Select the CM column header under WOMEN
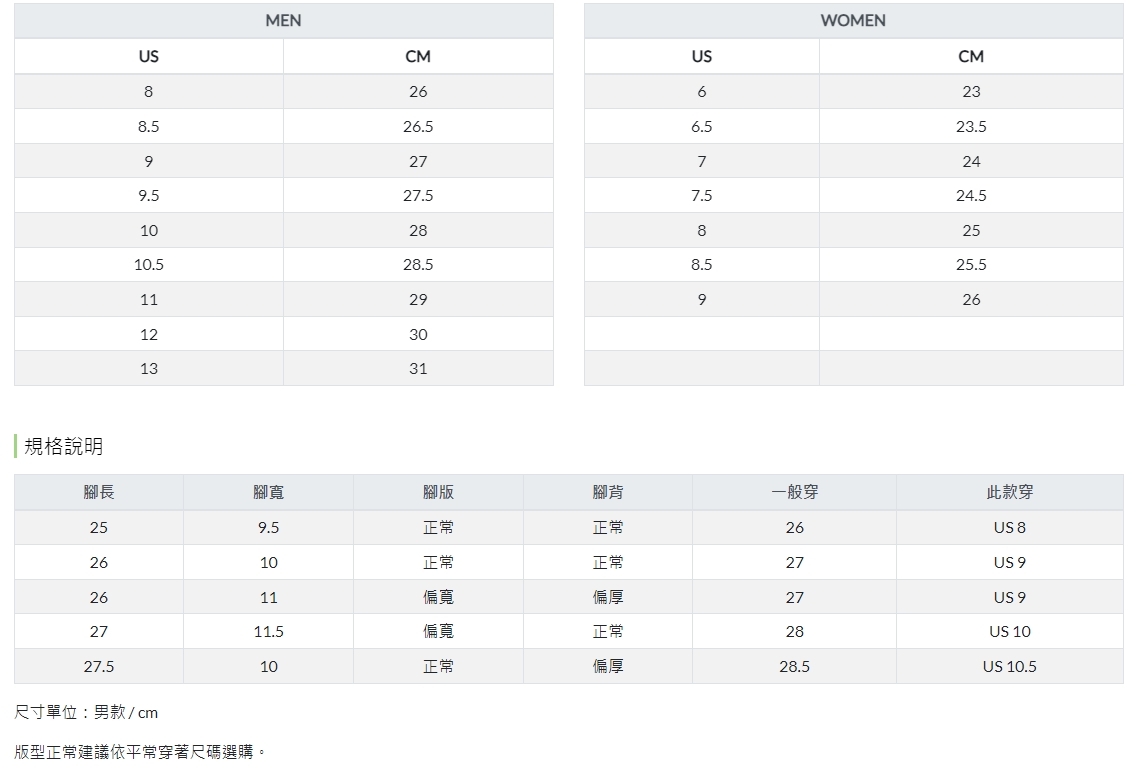Viewport: 1140px width, 770px height. pos(971,57)
